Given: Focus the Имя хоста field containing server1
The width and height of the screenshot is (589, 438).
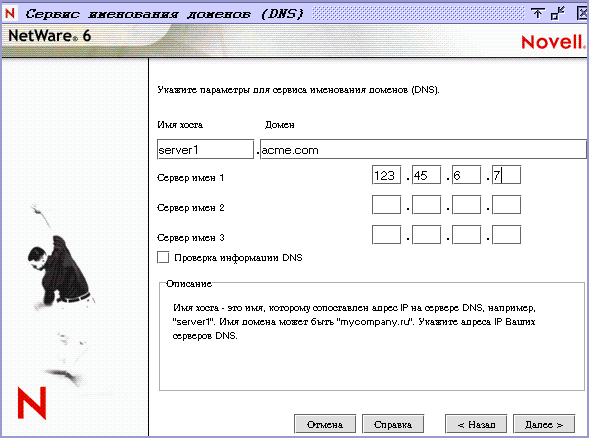Looking at the screenshot, I should pyautogui.click(x=205, y=150).
